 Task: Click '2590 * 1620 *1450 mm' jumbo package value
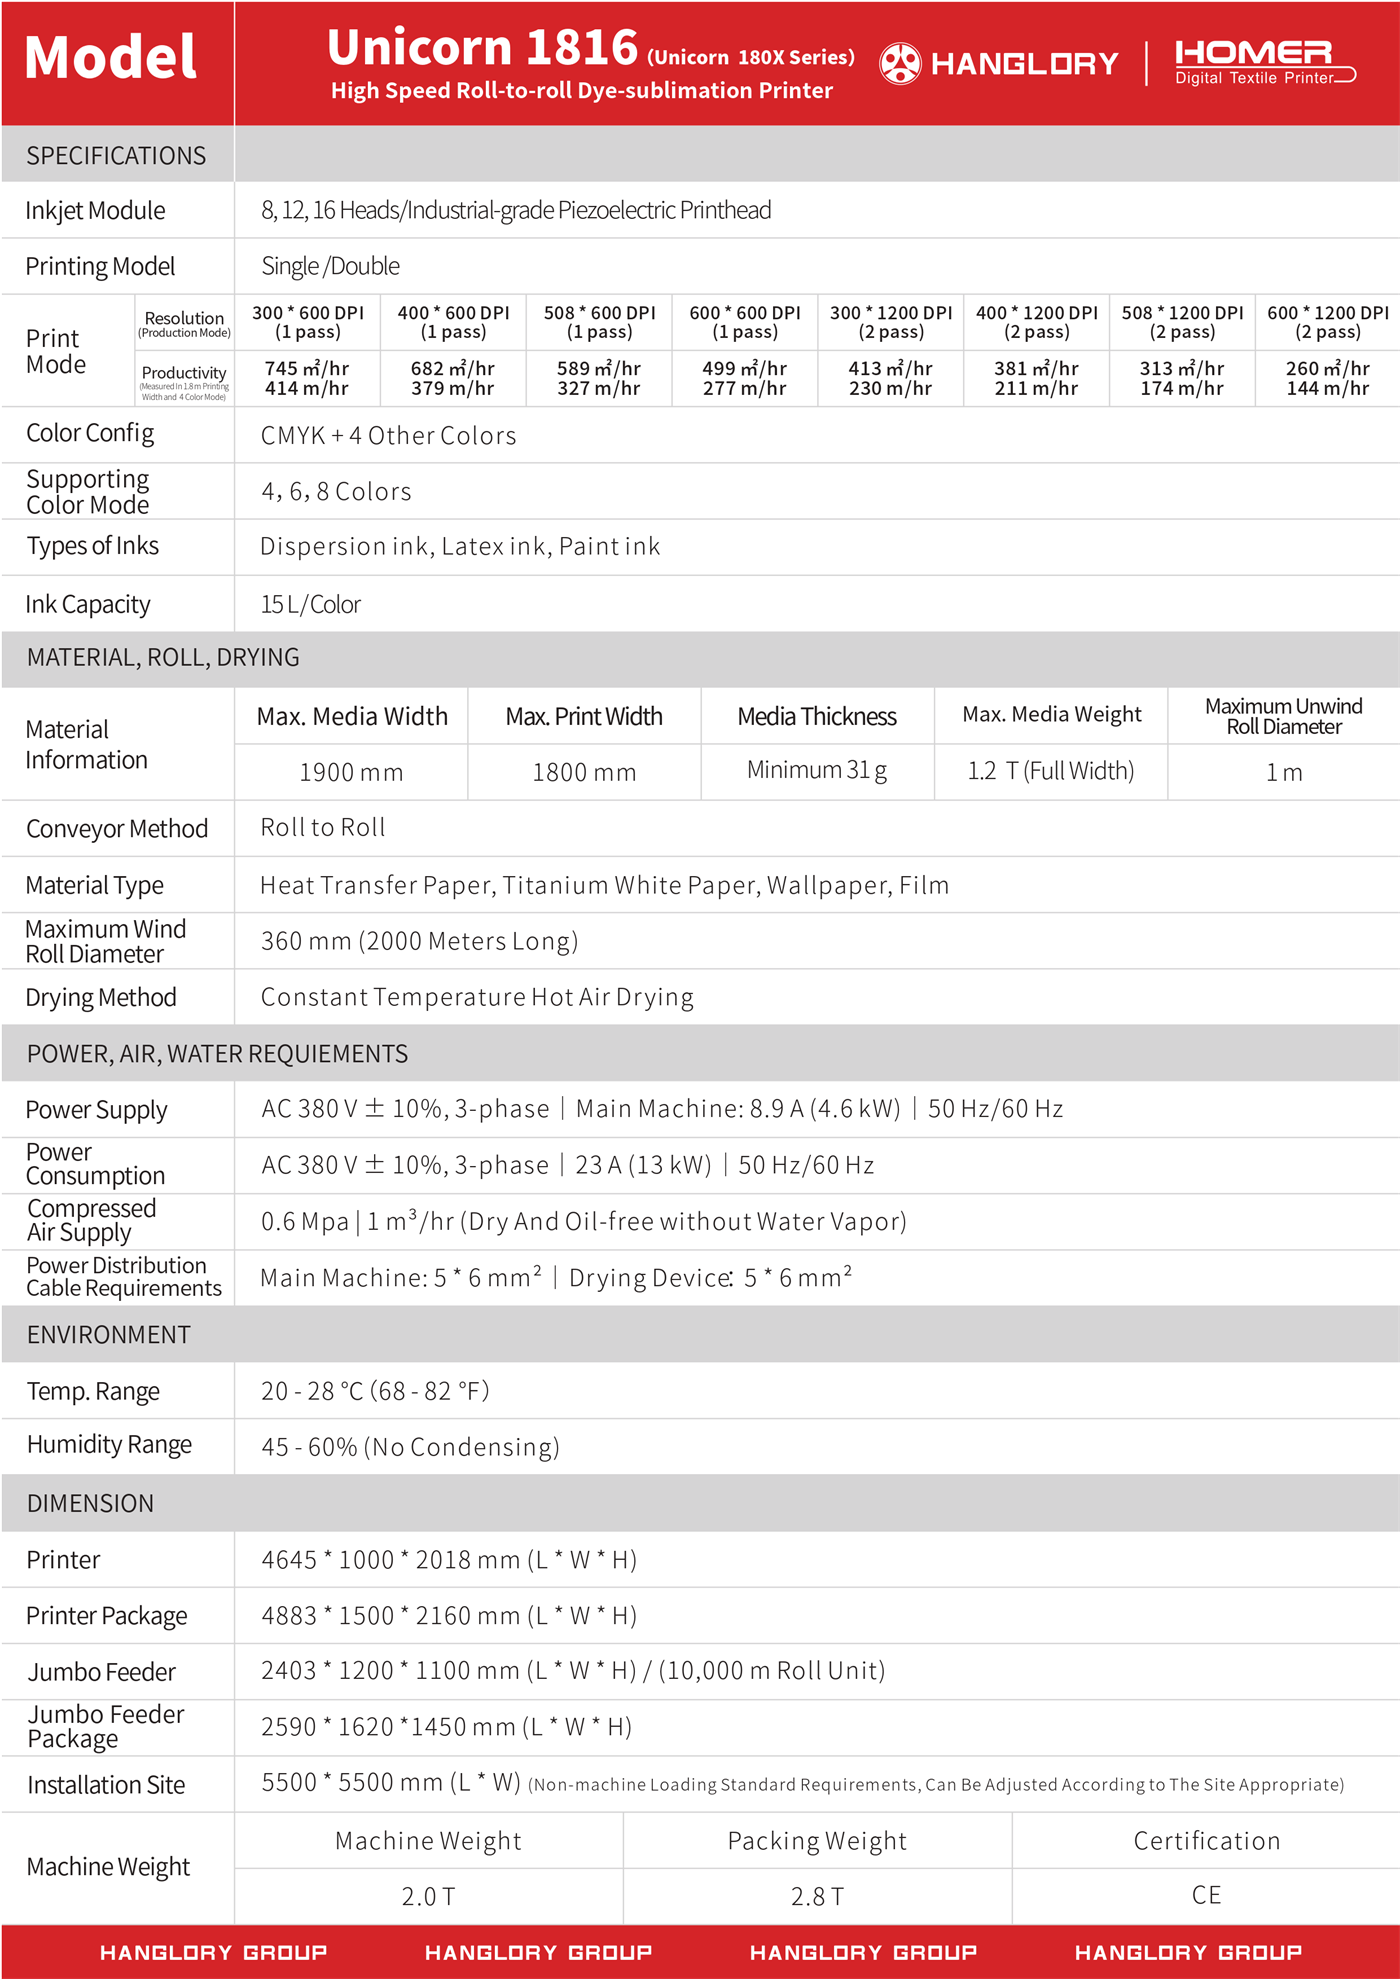(x=388, y=1727)
